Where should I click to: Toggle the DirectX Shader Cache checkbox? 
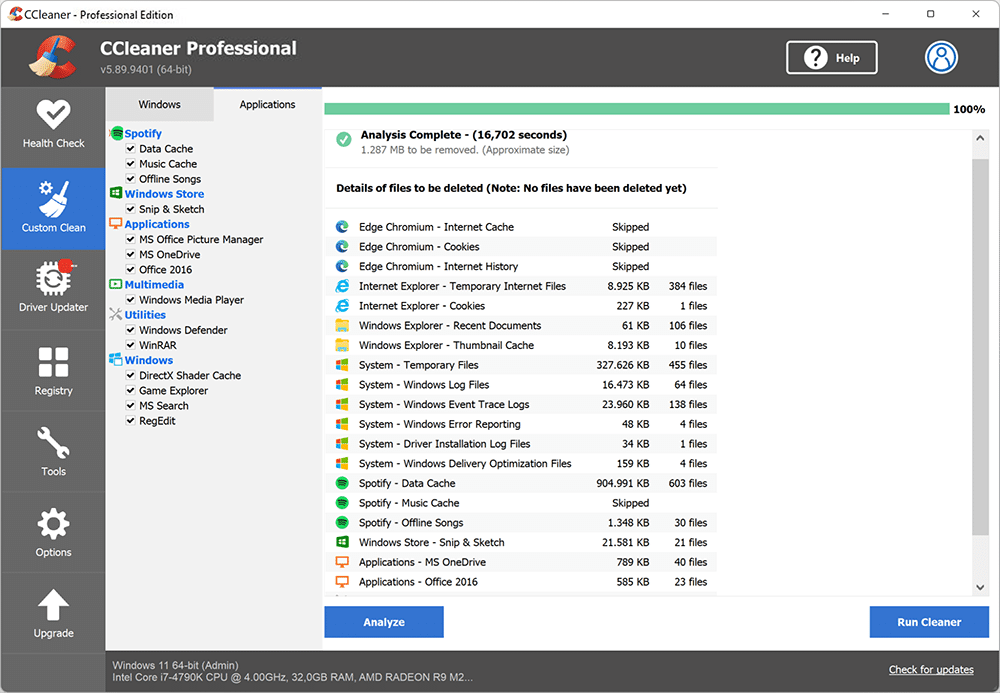[x=129, y=375]
